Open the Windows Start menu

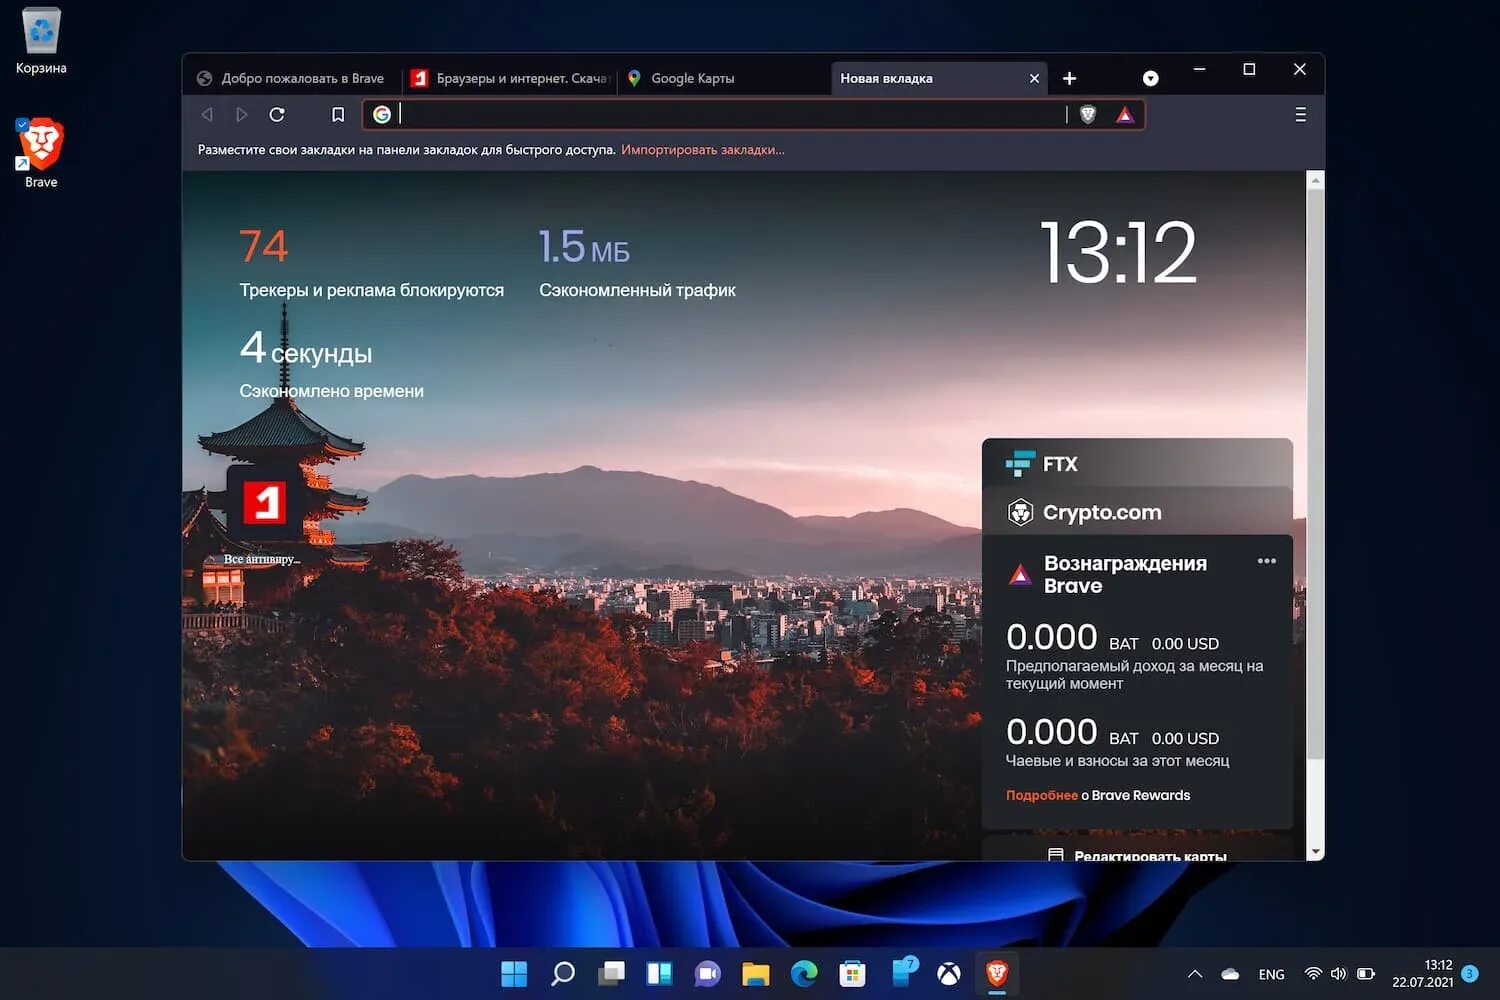[x=514, y=974]
